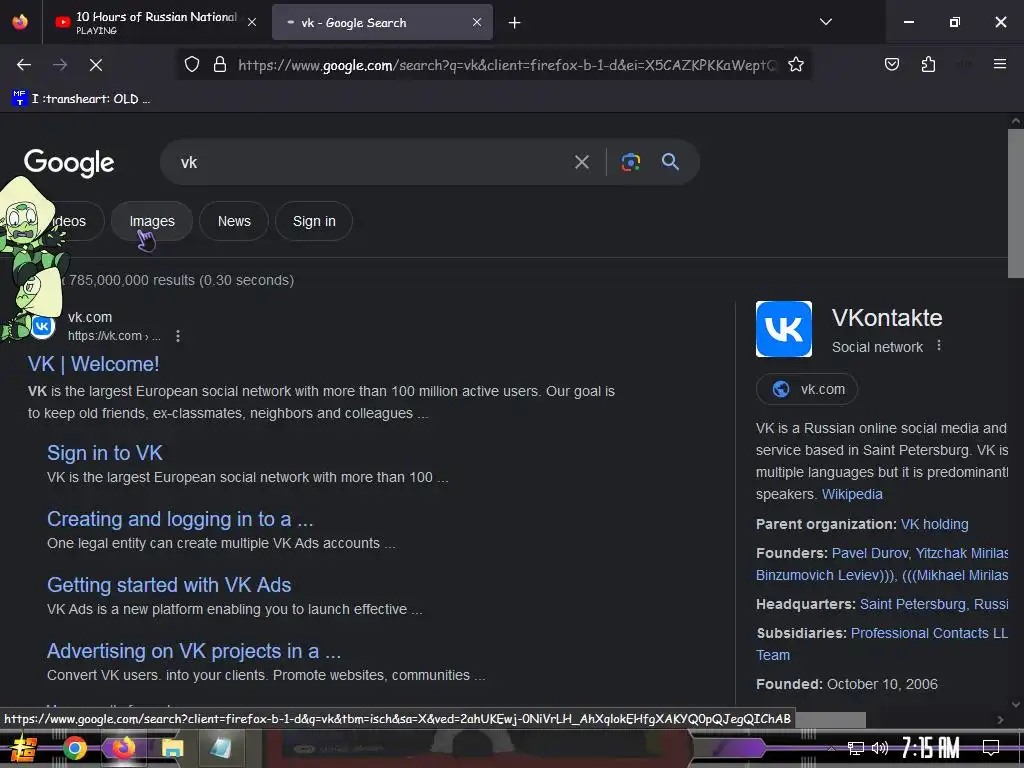Image resolution: width=1024 pixels, height=768 pixels.
Task: Click in the Google search field
Action: tap(372, 162)
